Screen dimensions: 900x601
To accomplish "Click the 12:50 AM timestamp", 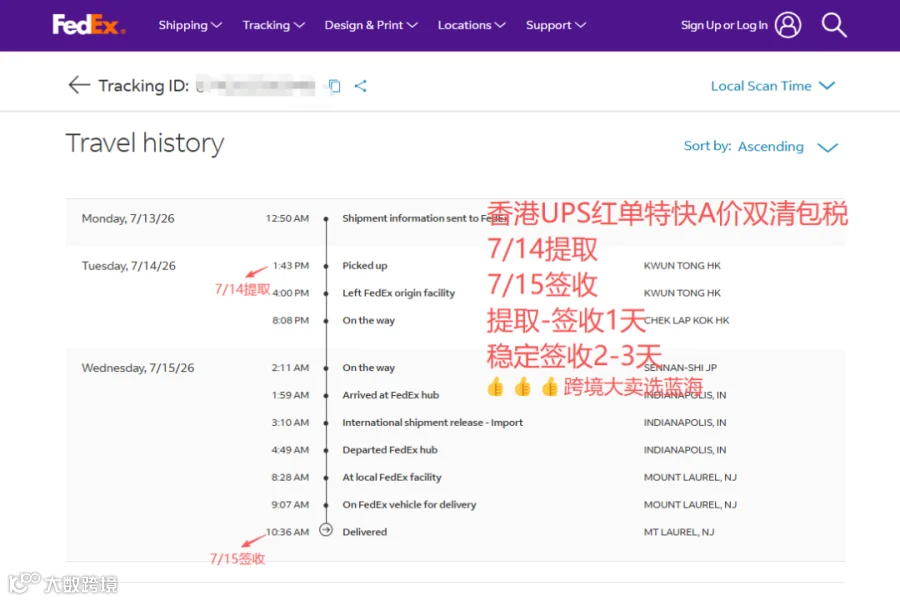I will (287, 219).
